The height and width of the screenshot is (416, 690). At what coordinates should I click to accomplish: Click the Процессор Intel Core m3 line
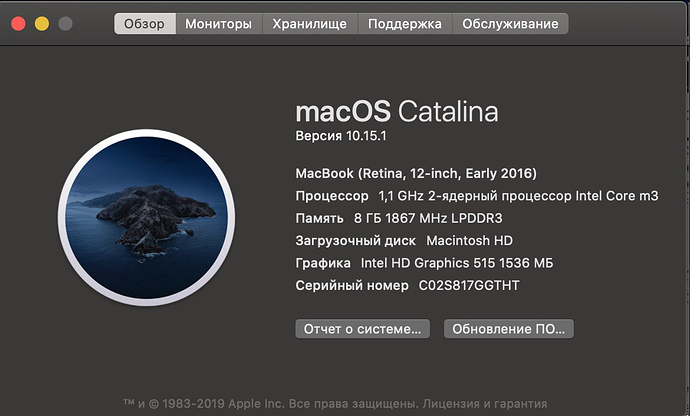pyautogui.click(x=477, y=196)
